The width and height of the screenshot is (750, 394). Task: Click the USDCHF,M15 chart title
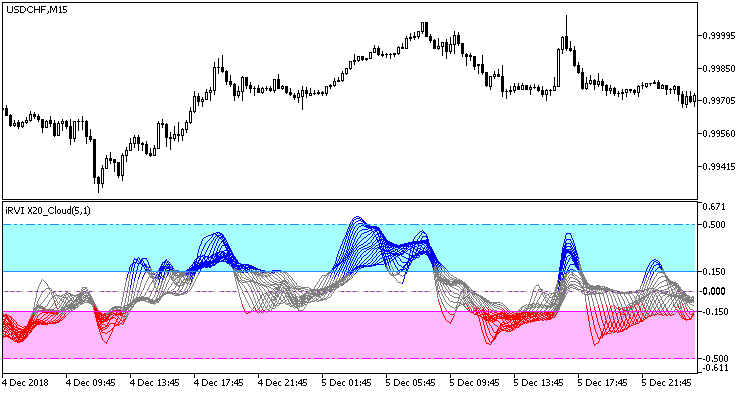[x=37, y=10]
